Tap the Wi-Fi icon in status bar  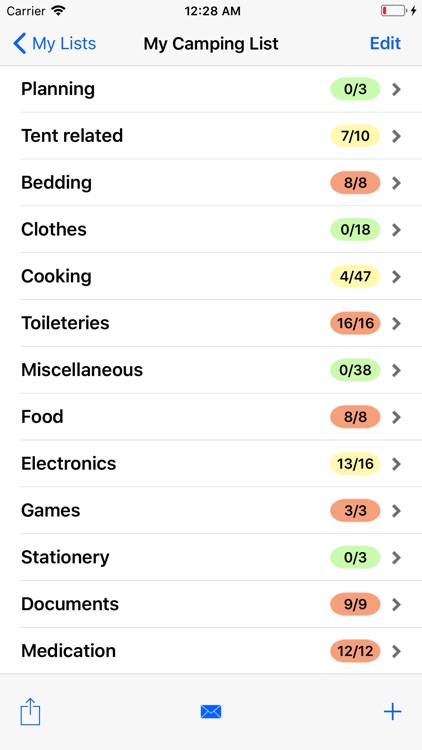pyautogui.click(x=59, y=11)
